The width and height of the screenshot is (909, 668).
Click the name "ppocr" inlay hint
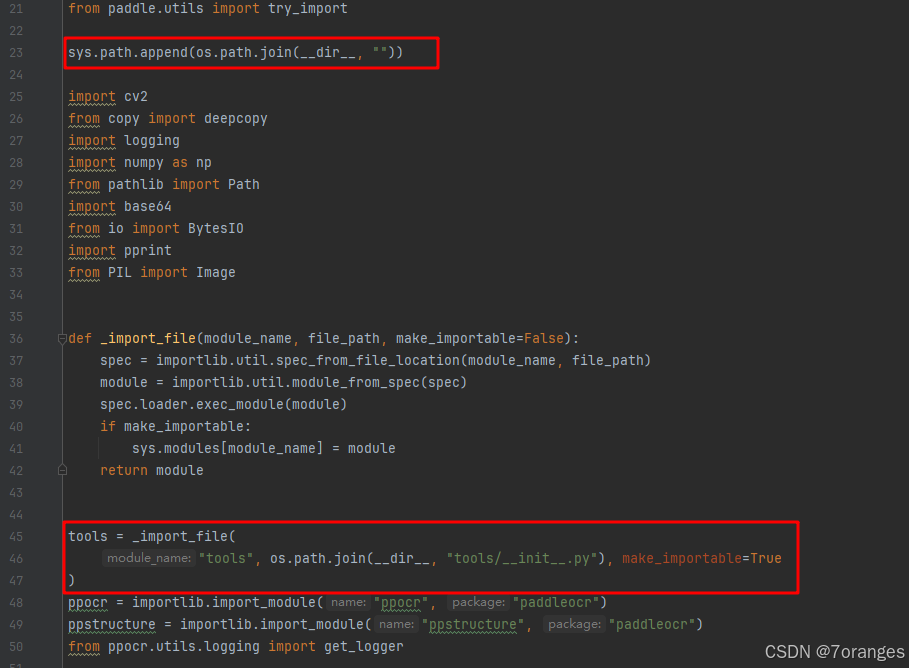point(349,602)
